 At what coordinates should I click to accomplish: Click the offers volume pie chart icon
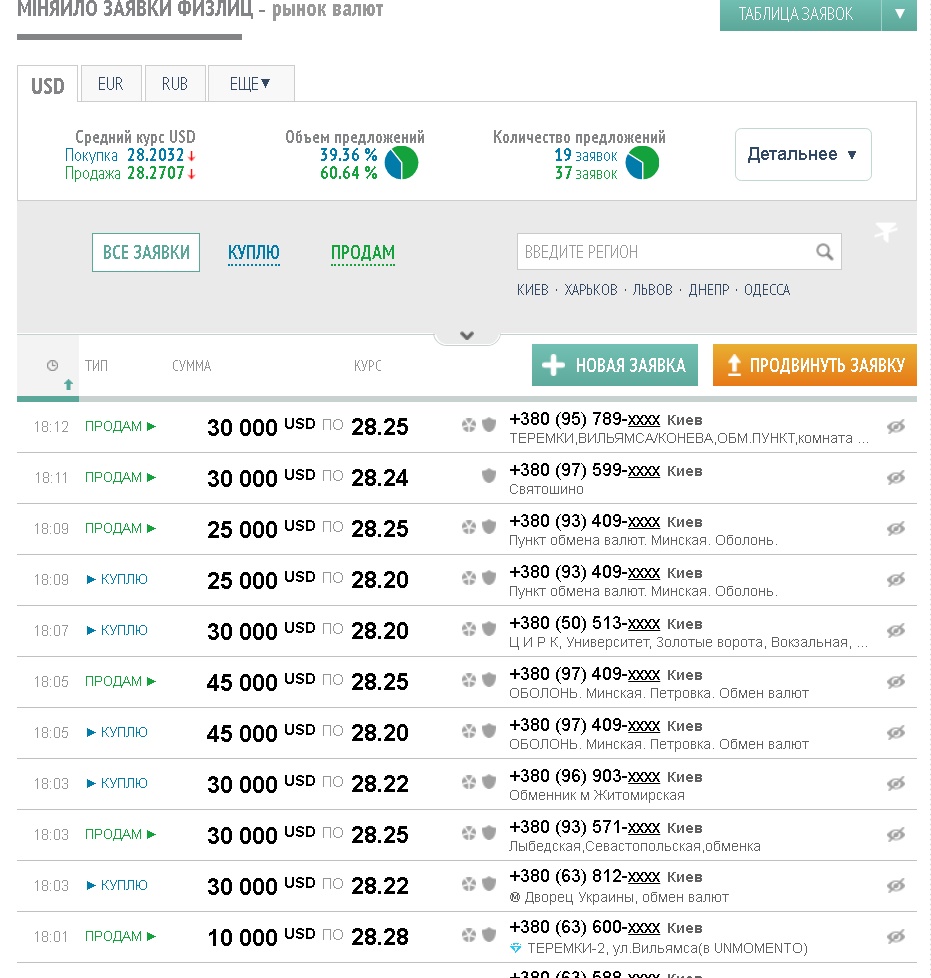point(402,163)
